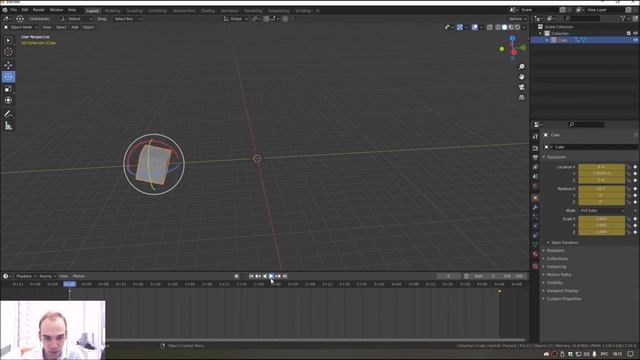This screenshot has width=640, height=360.
Task: Play the animation in reverse
Action: (264, 276)
